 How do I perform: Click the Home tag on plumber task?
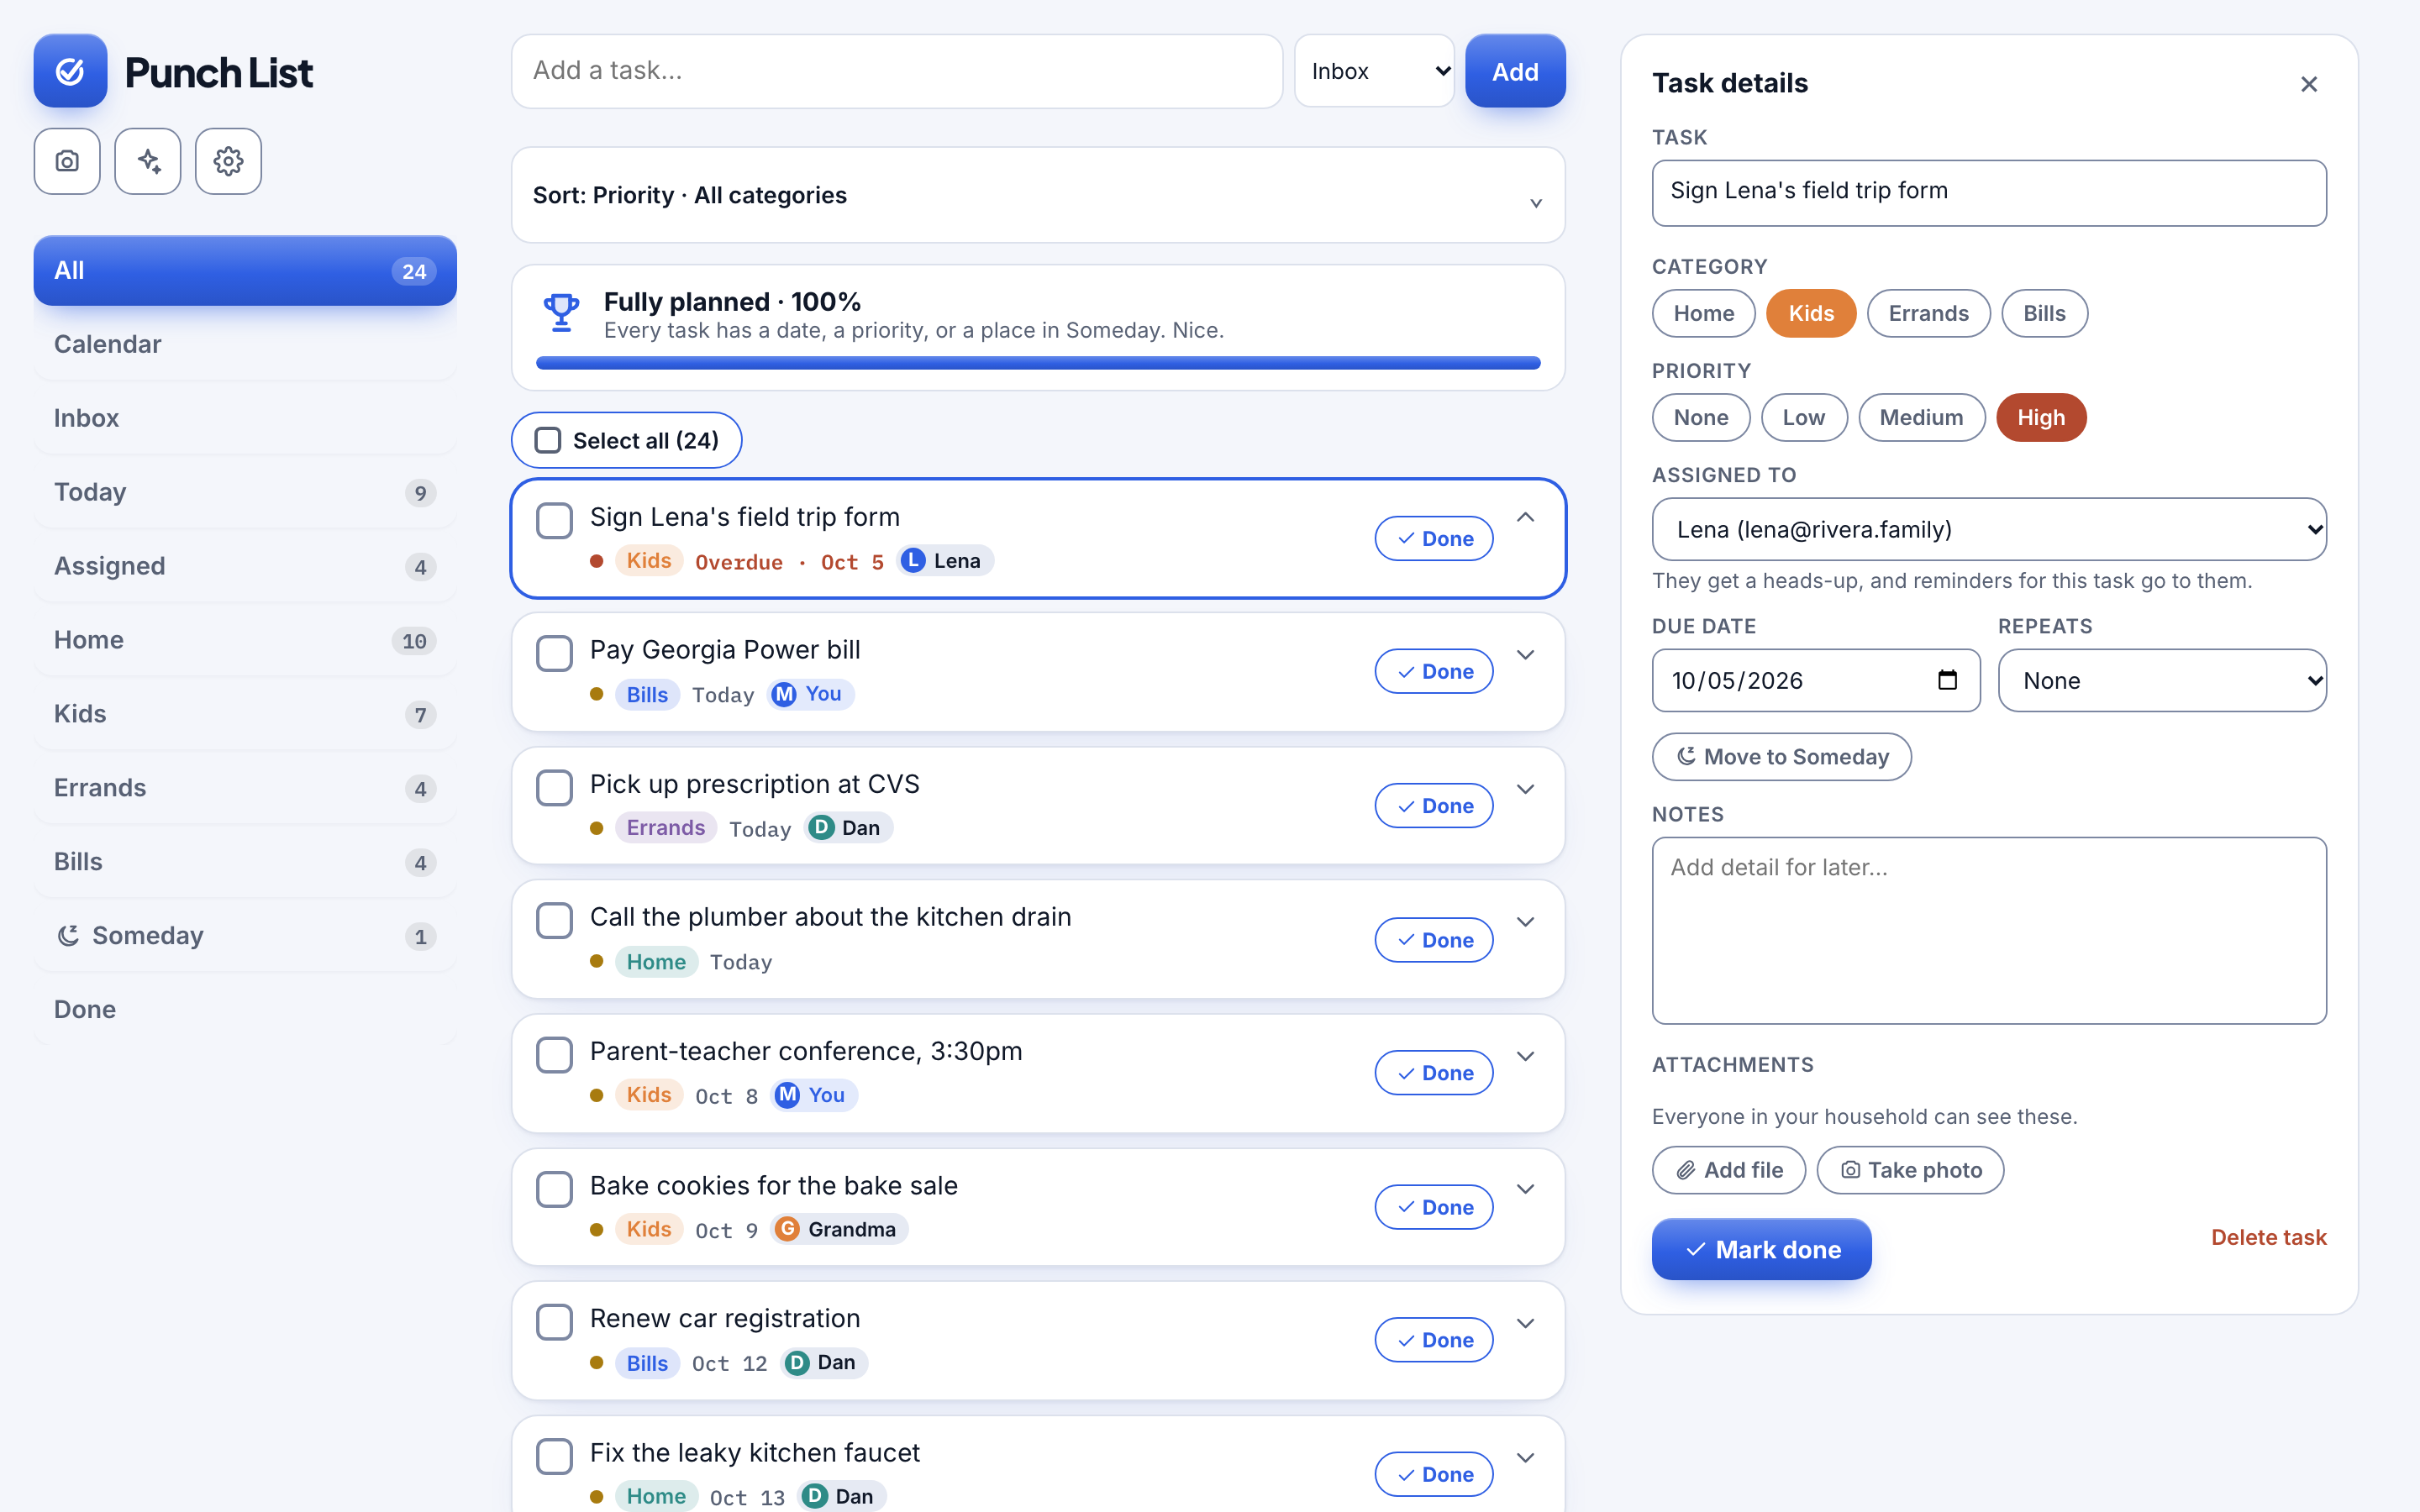click(656, 962)
